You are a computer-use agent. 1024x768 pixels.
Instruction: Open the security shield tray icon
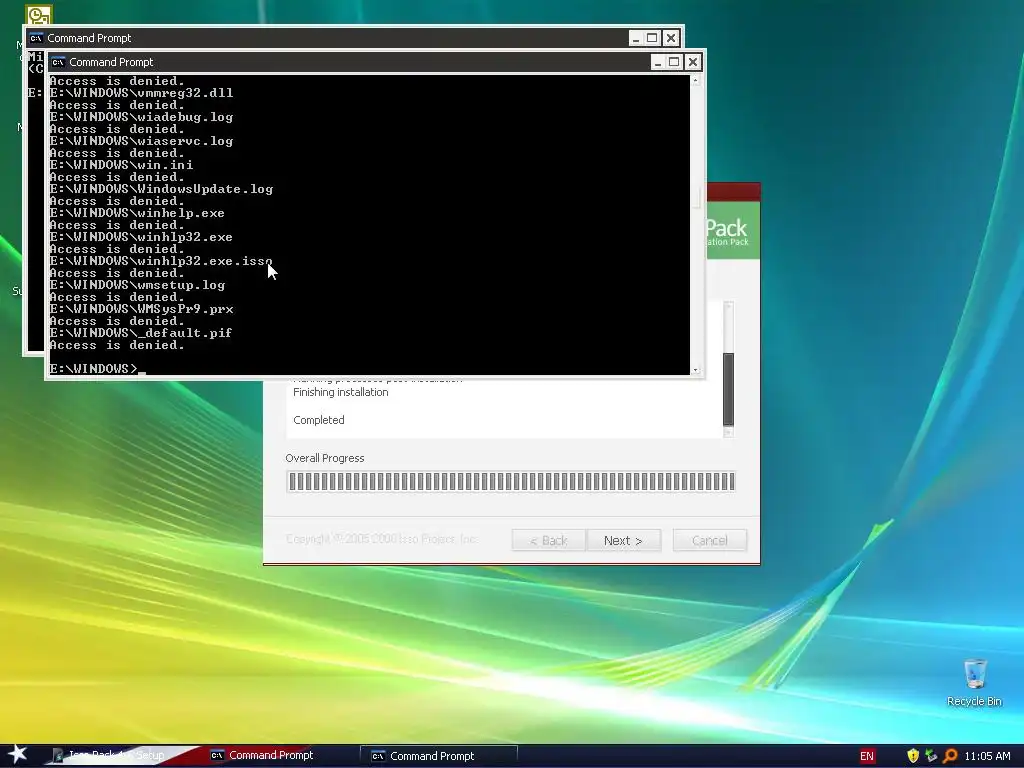[913, 756]
